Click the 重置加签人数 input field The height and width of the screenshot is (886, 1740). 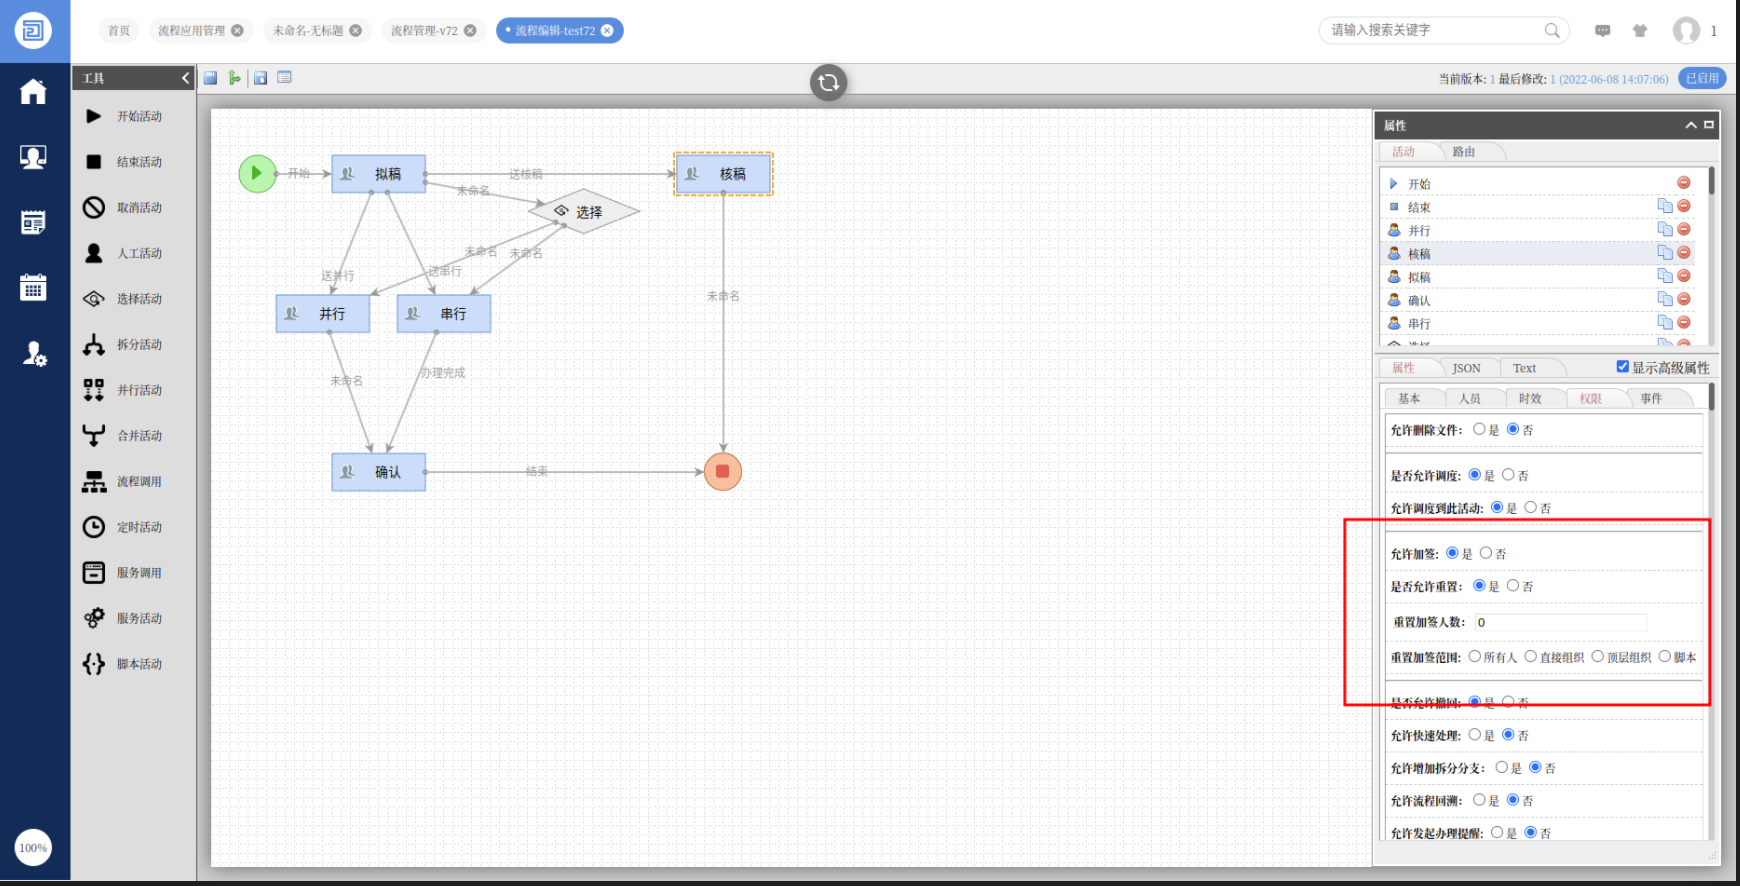[1560, 622]
